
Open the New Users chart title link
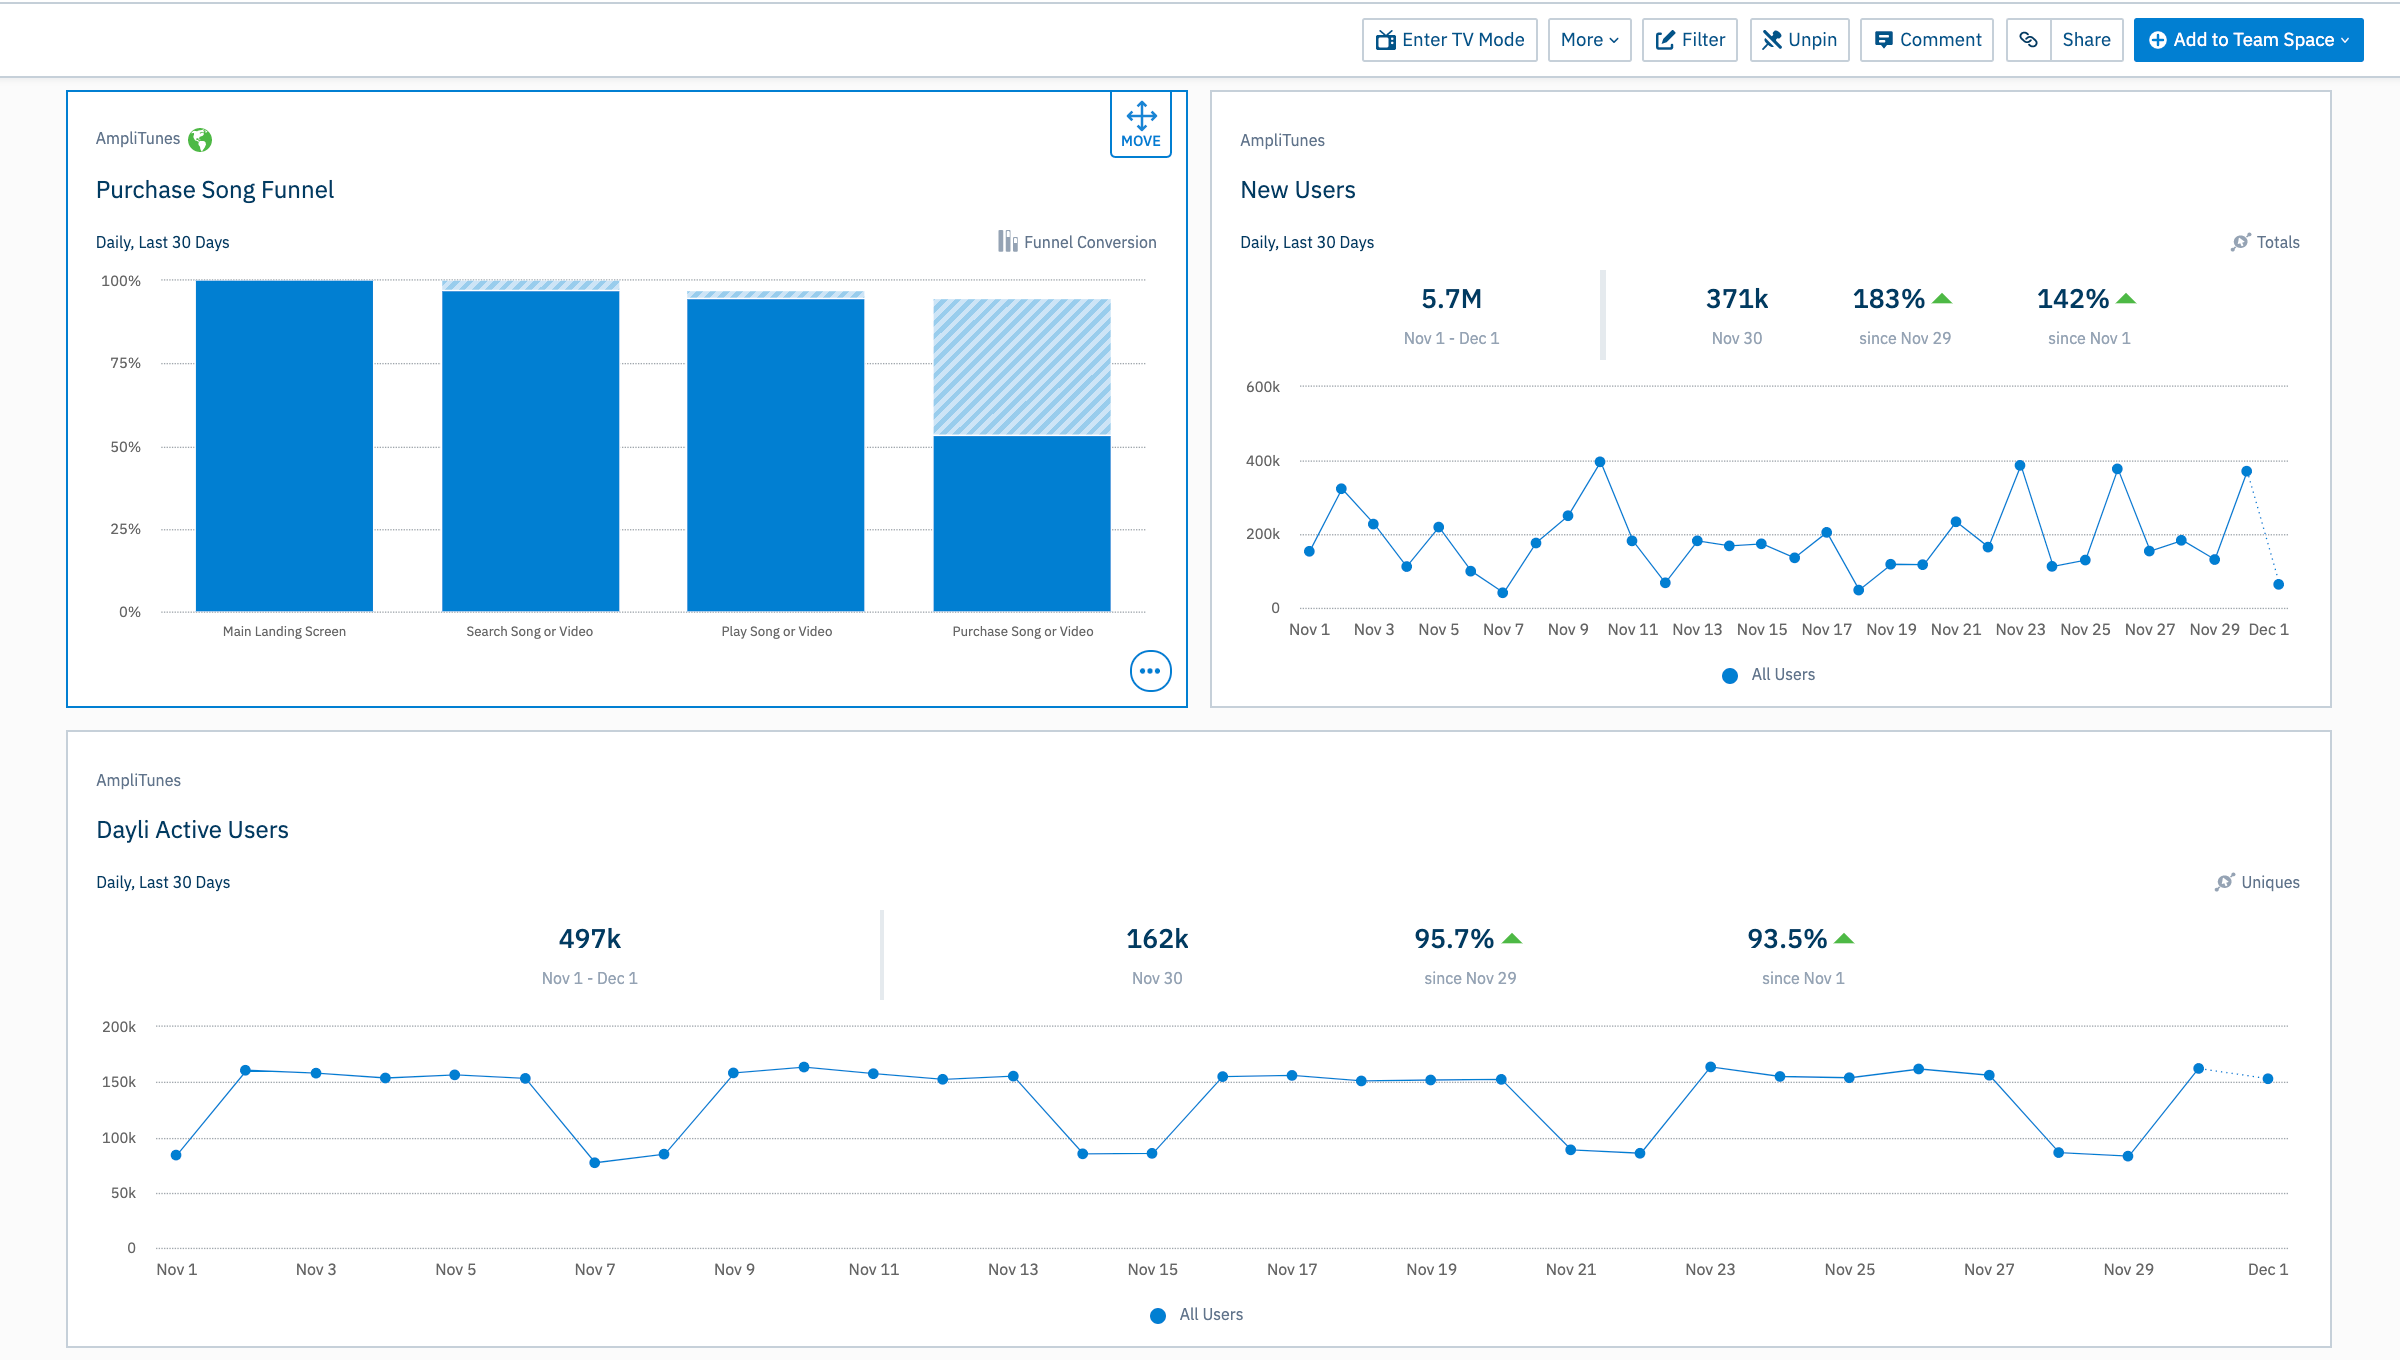point(1297,190)
